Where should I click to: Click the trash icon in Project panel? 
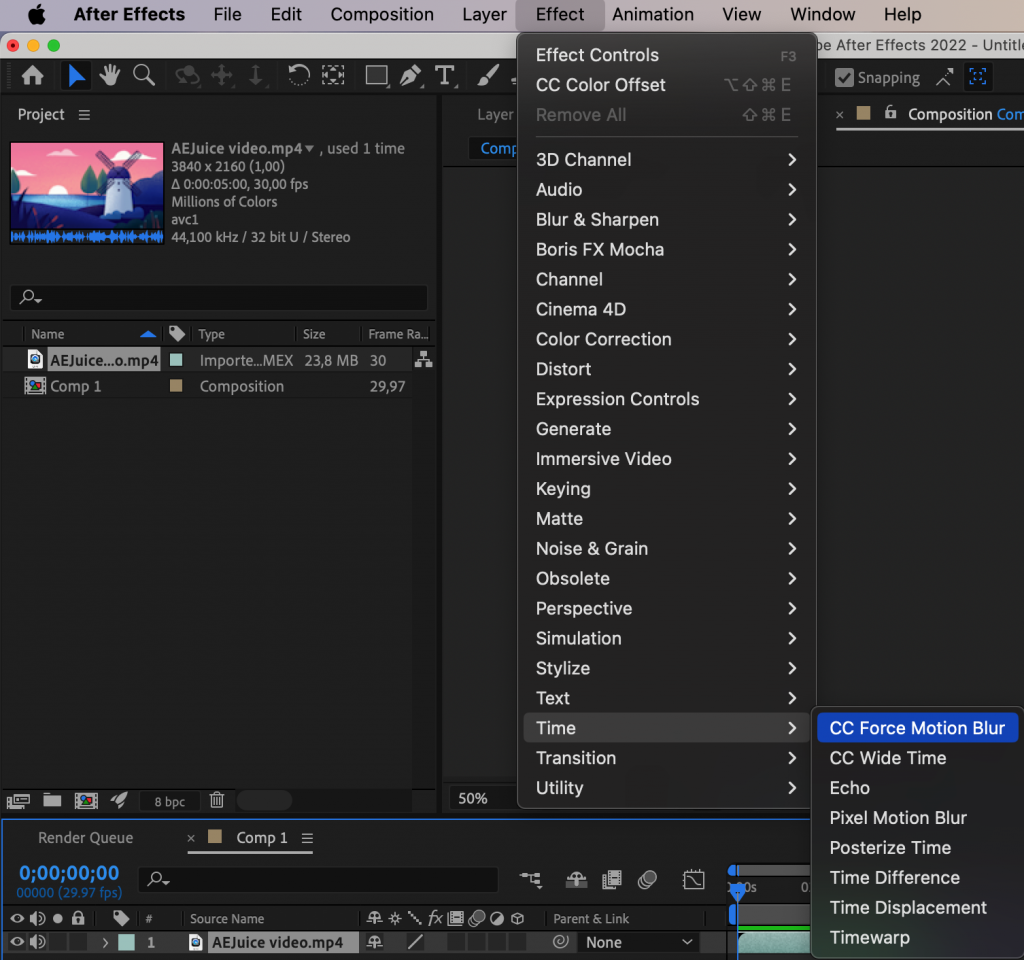(217, 800)
